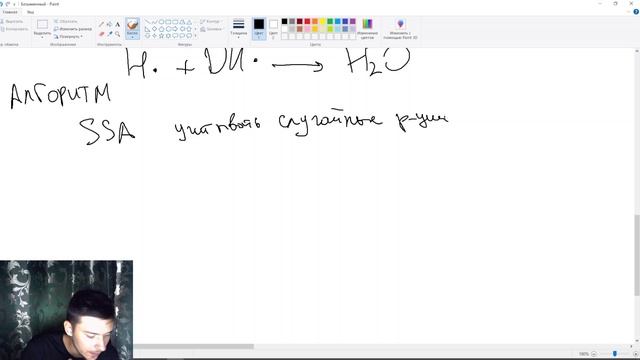Image resolution: width=640 pixels, height=360 pixels.
Task: Click the vertical scrollbar up arrow
Action: click(x=637, y=51)
